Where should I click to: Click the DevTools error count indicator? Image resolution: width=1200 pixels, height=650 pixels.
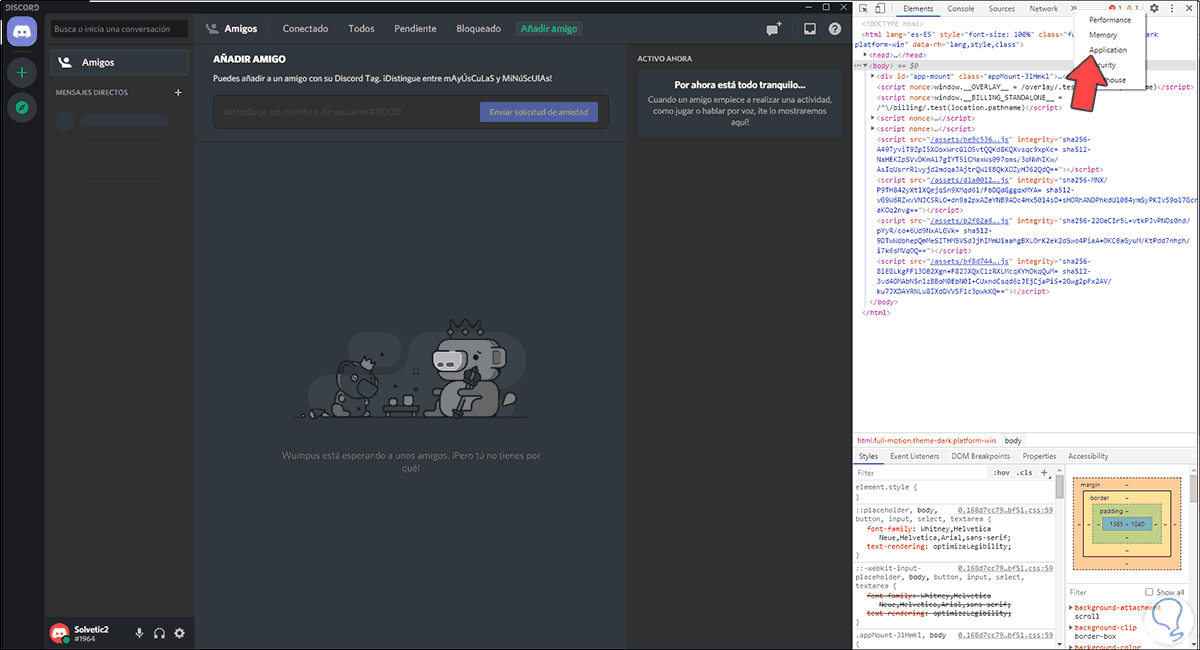[x=1114, y=8]
